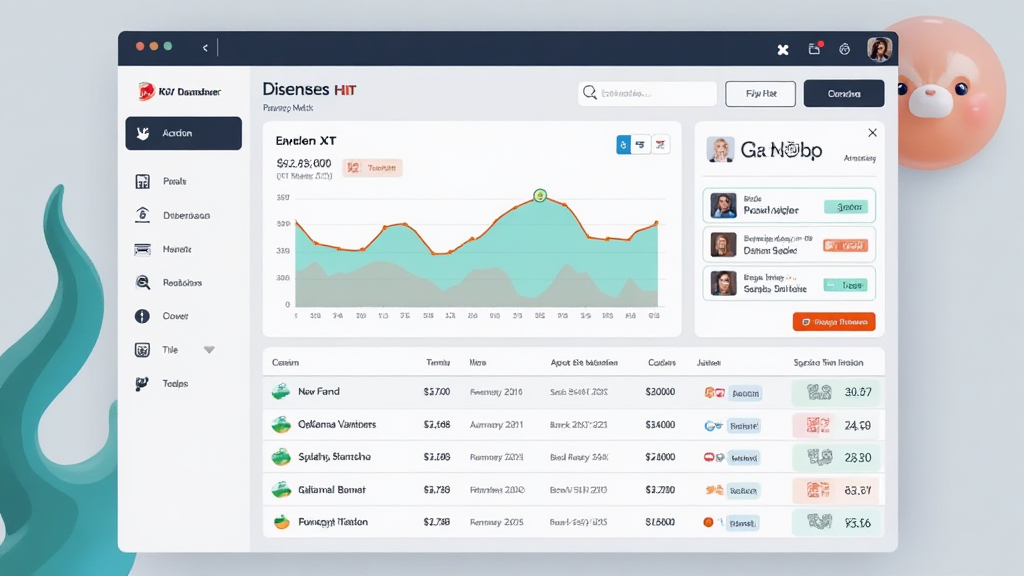Image resolution: width=1024 pixels, height=576 pixels.
Task: Click the magnifier icon next to Reports entry
Action: (x=141, y=282)
